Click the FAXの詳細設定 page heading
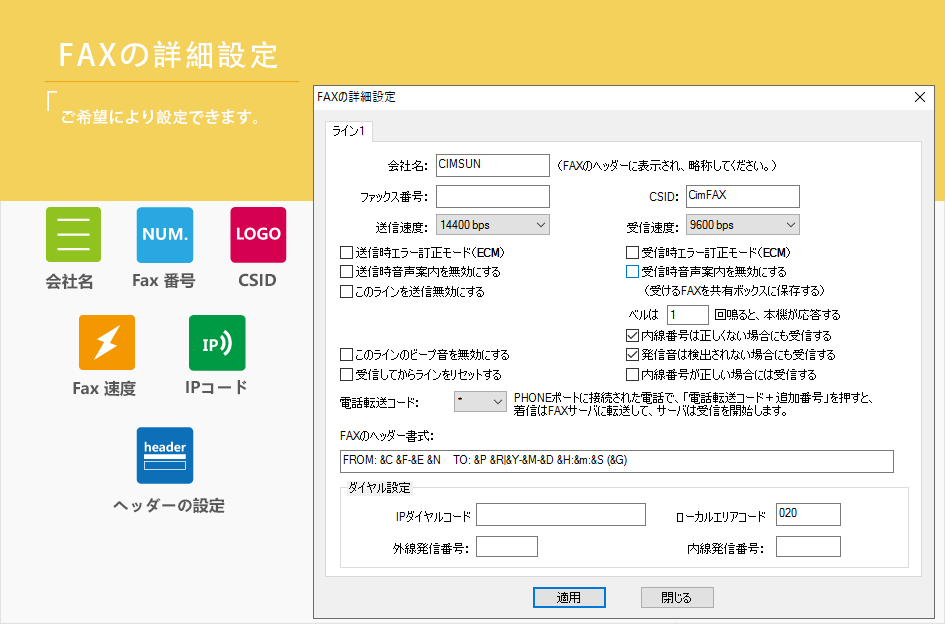 coord(168,55)
